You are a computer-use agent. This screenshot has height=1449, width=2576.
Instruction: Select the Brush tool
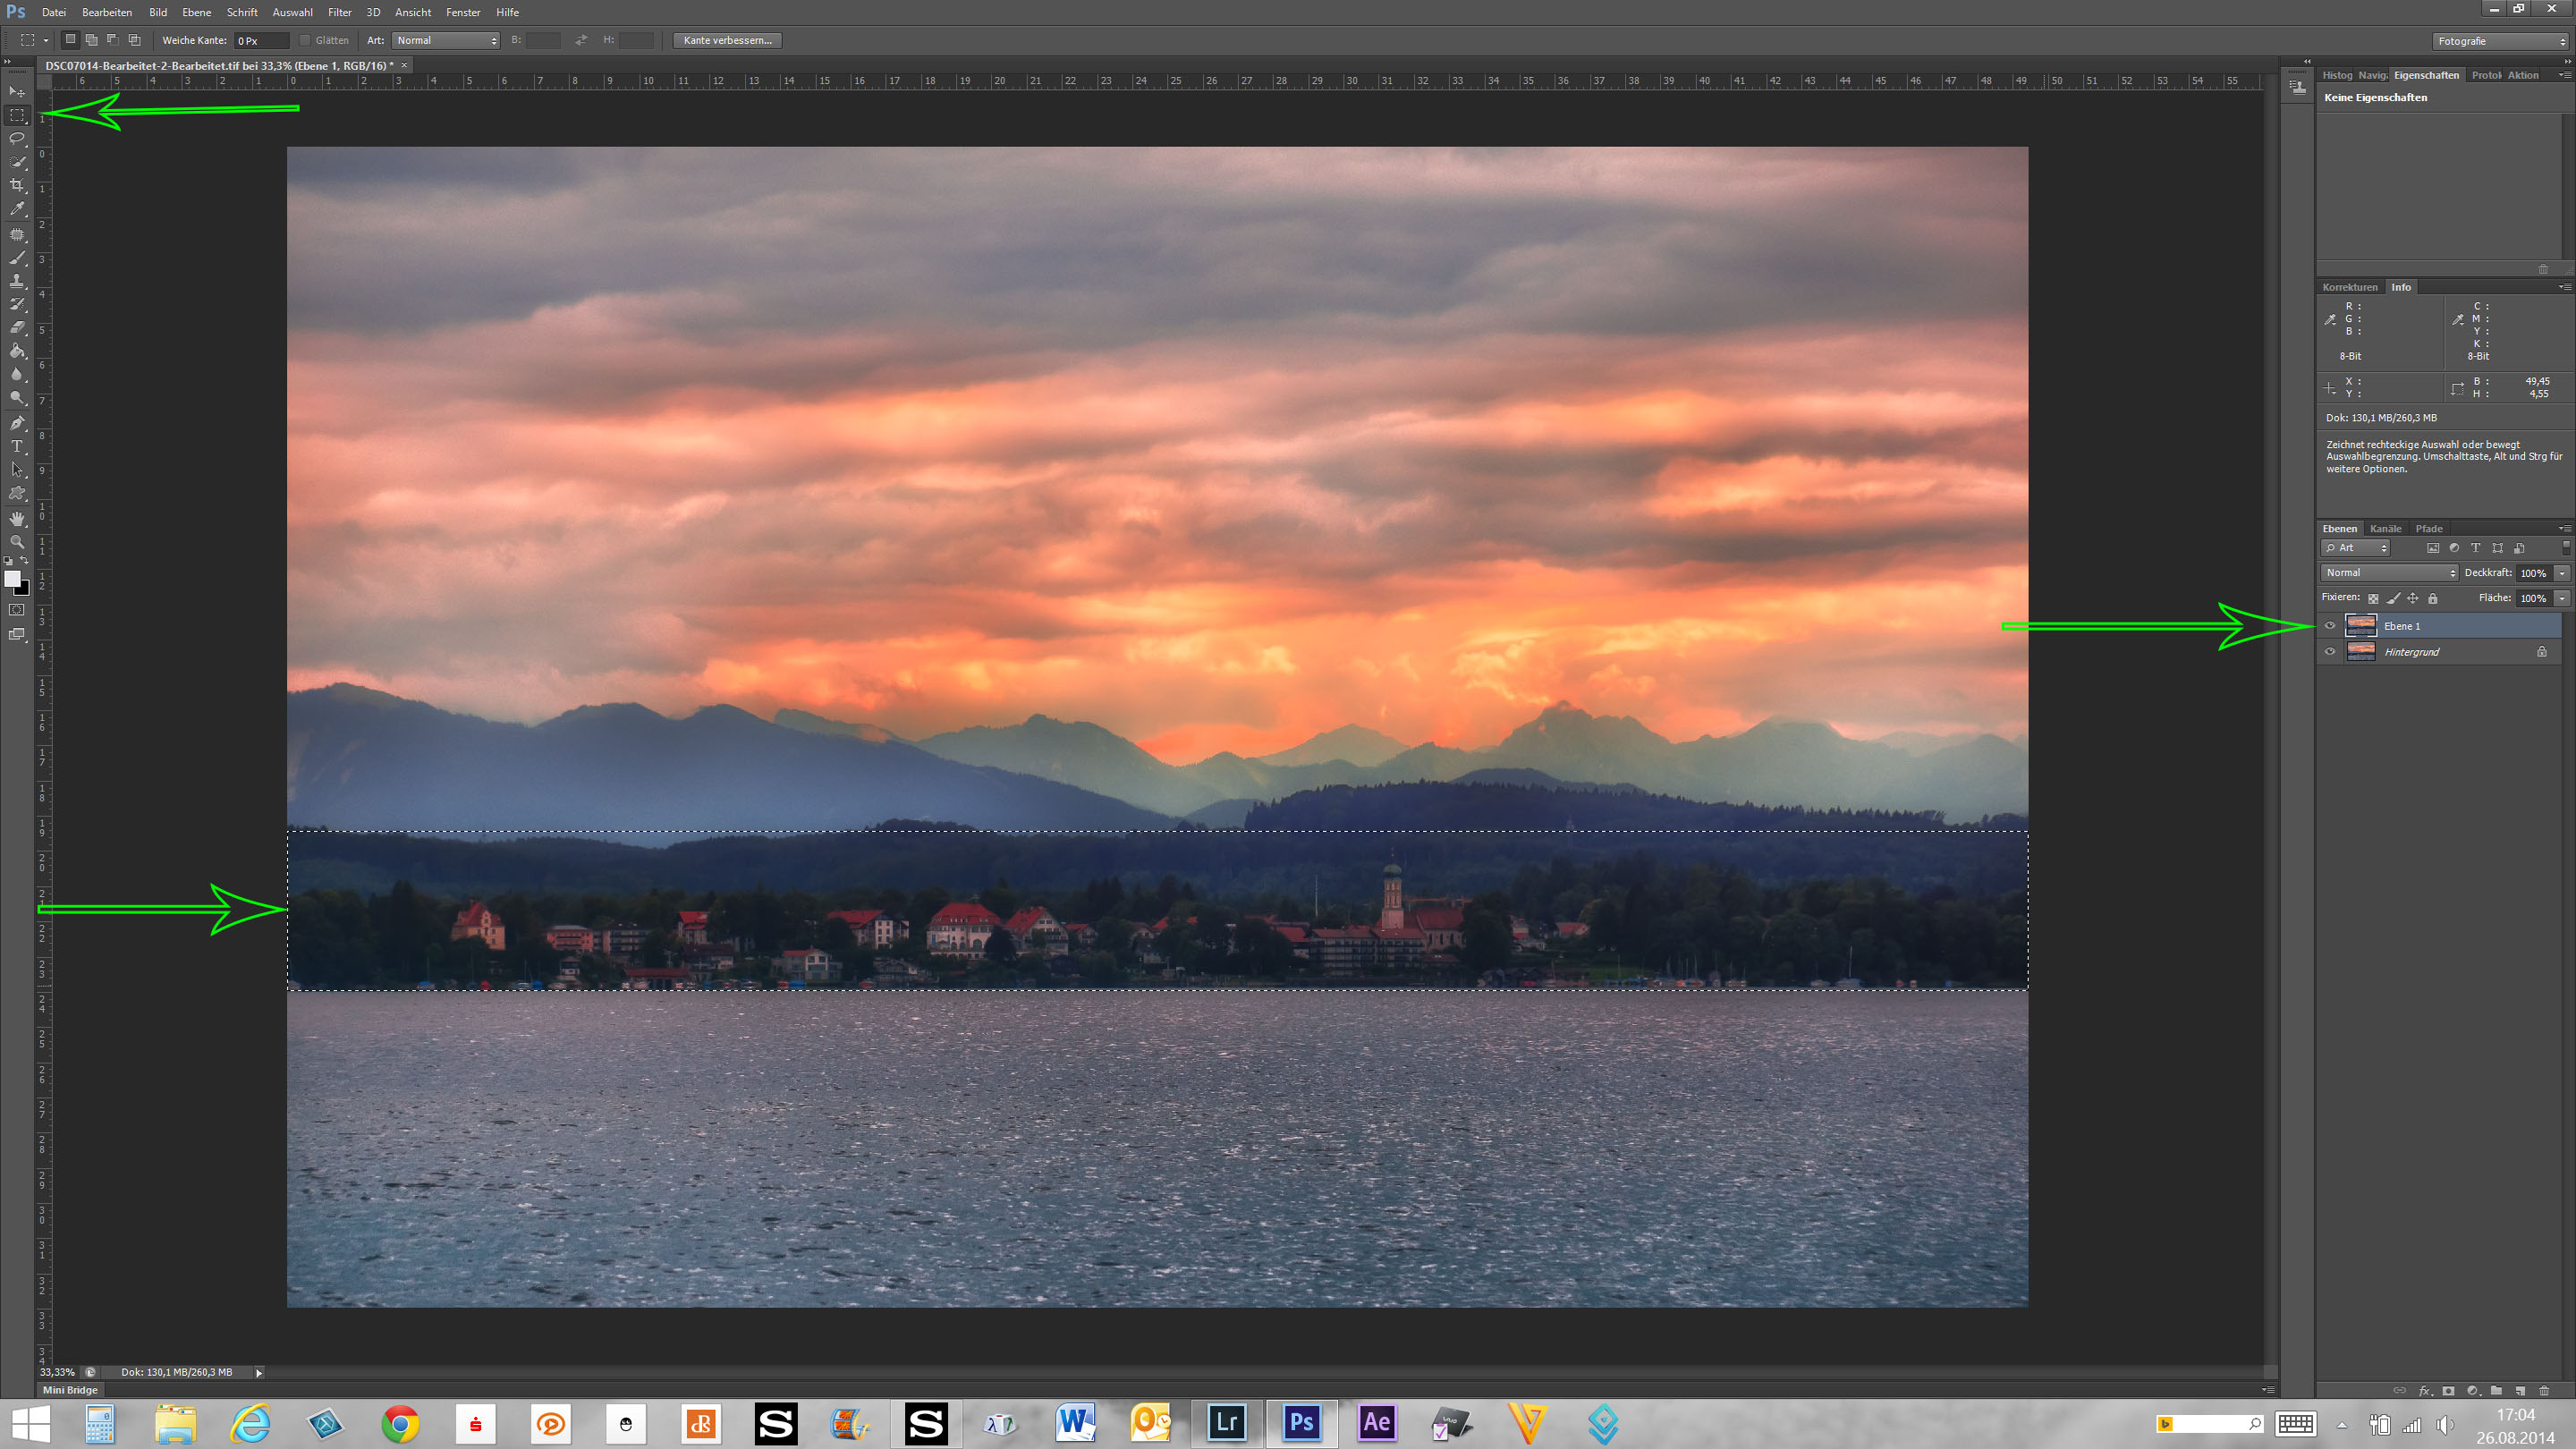click(17, 257)
